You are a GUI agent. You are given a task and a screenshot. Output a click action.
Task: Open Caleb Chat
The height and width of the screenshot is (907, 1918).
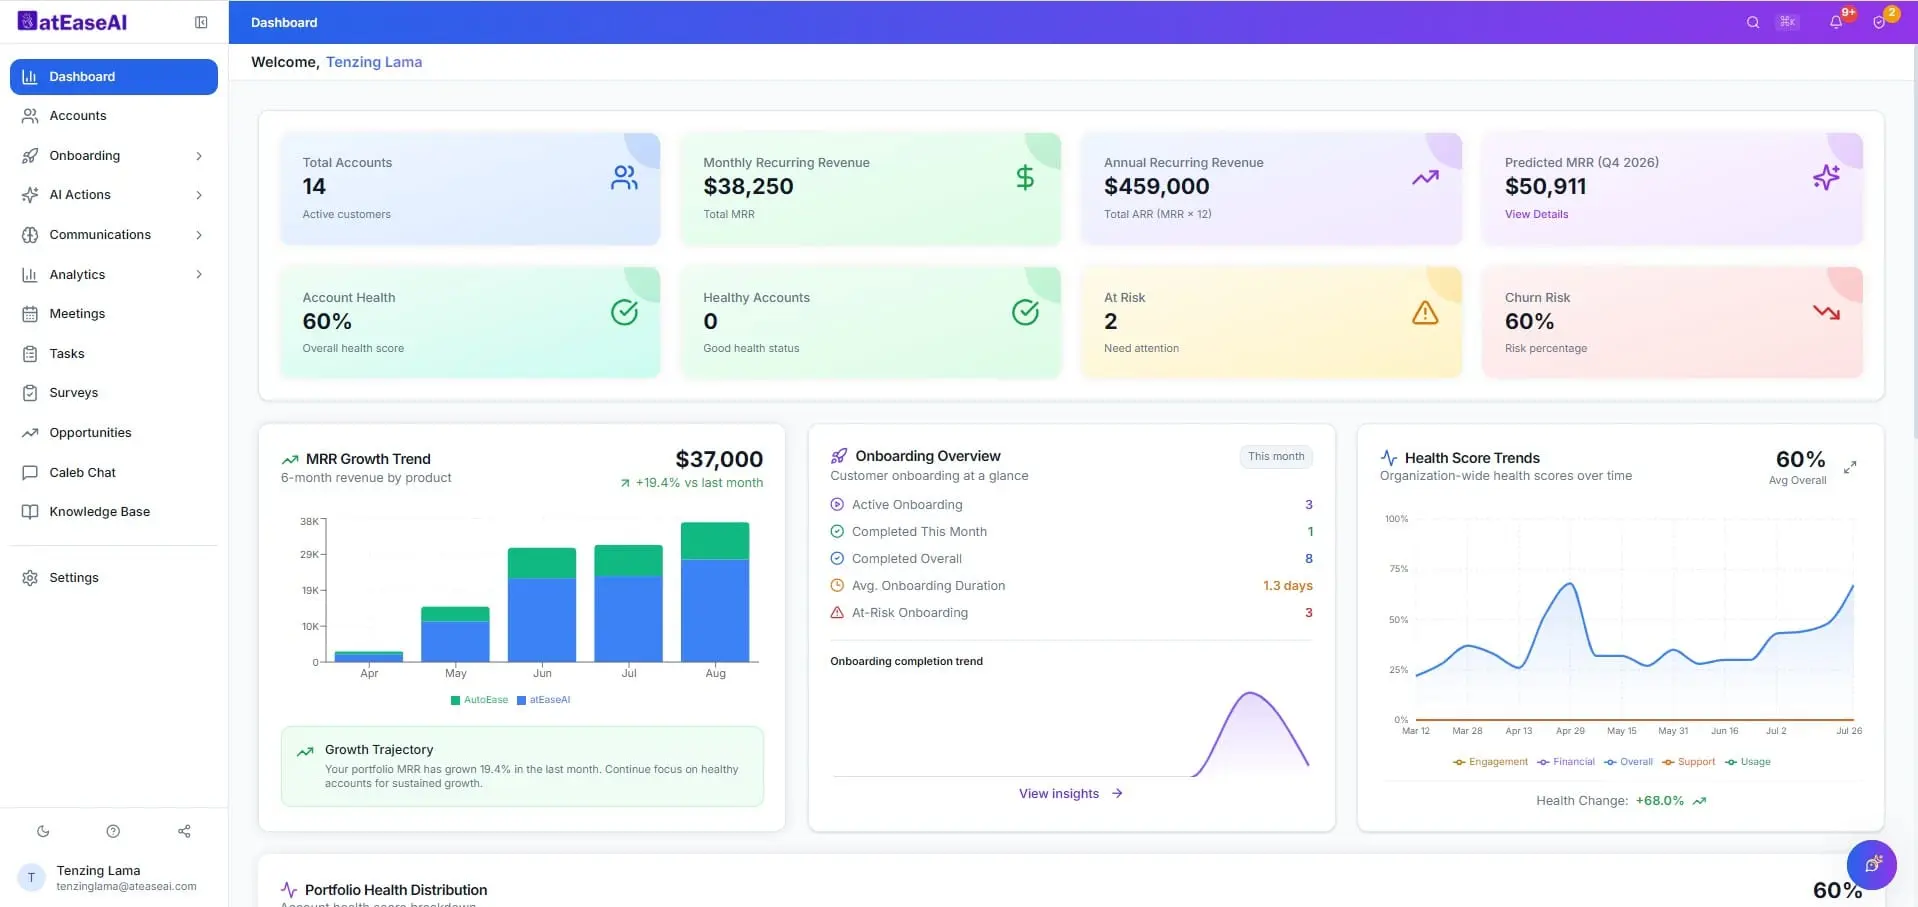click(114, 472)
